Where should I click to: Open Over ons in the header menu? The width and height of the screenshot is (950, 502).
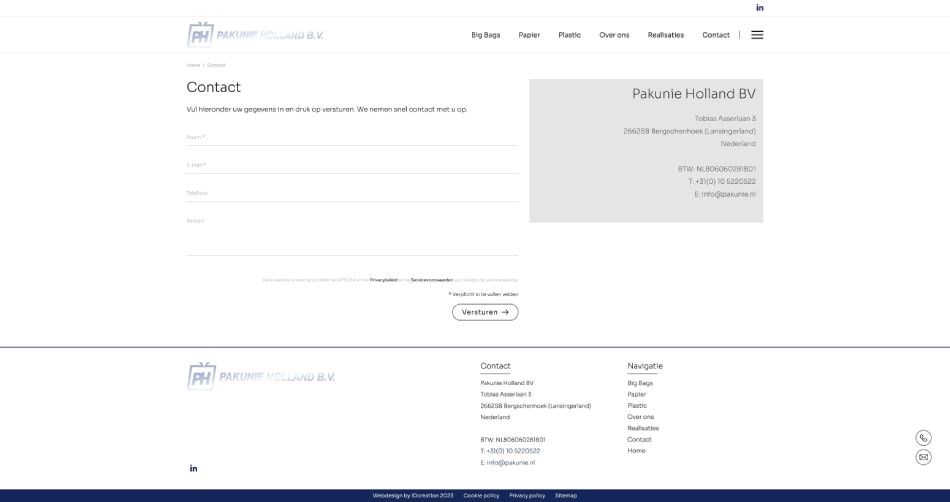tap(614, 35)
